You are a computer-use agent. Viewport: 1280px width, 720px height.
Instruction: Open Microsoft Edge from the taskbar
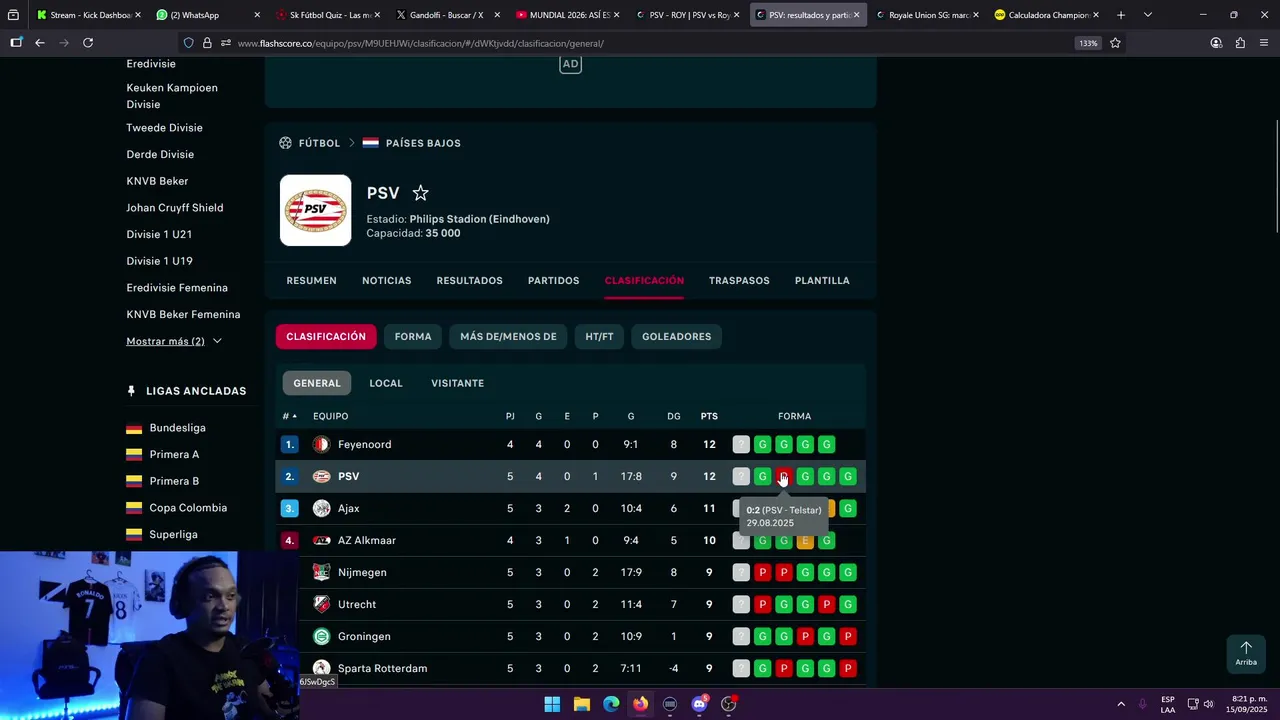click(611, 704)
